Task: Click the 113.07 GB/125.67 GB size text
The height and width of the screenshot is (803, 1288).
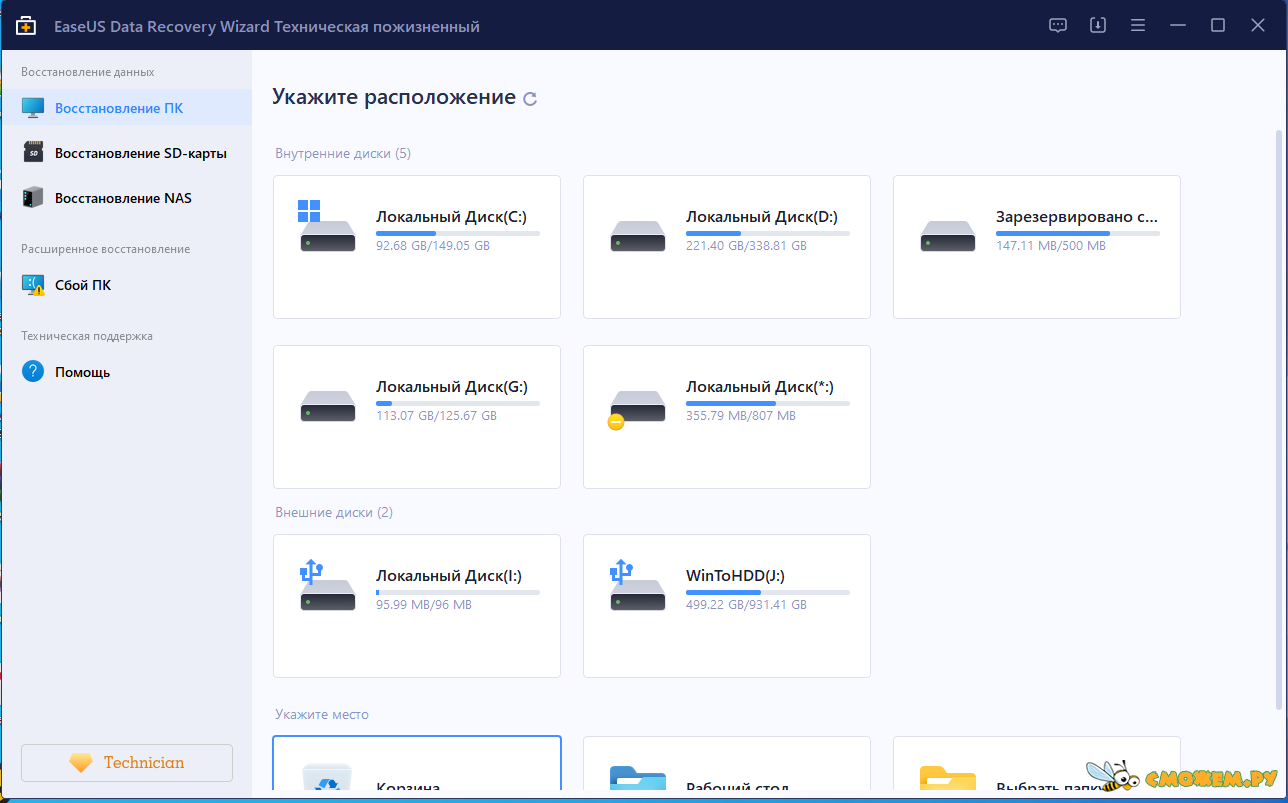Action: [436, 416]
